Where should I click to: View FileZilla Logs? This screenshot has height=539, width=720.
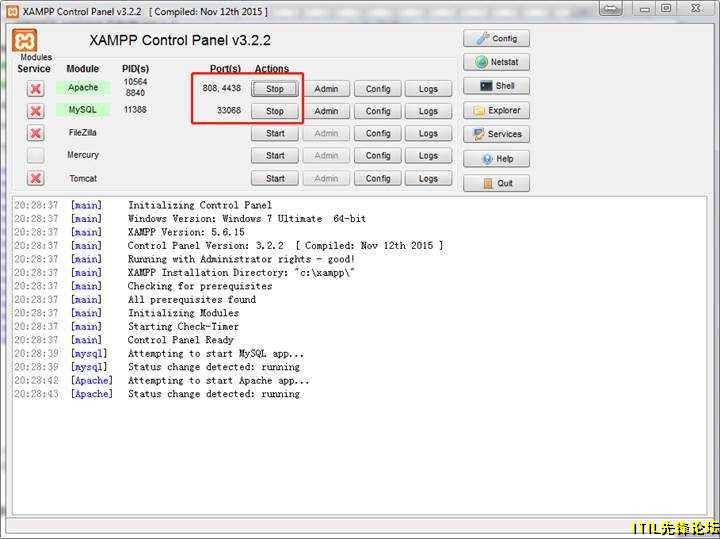click(428, 133)
